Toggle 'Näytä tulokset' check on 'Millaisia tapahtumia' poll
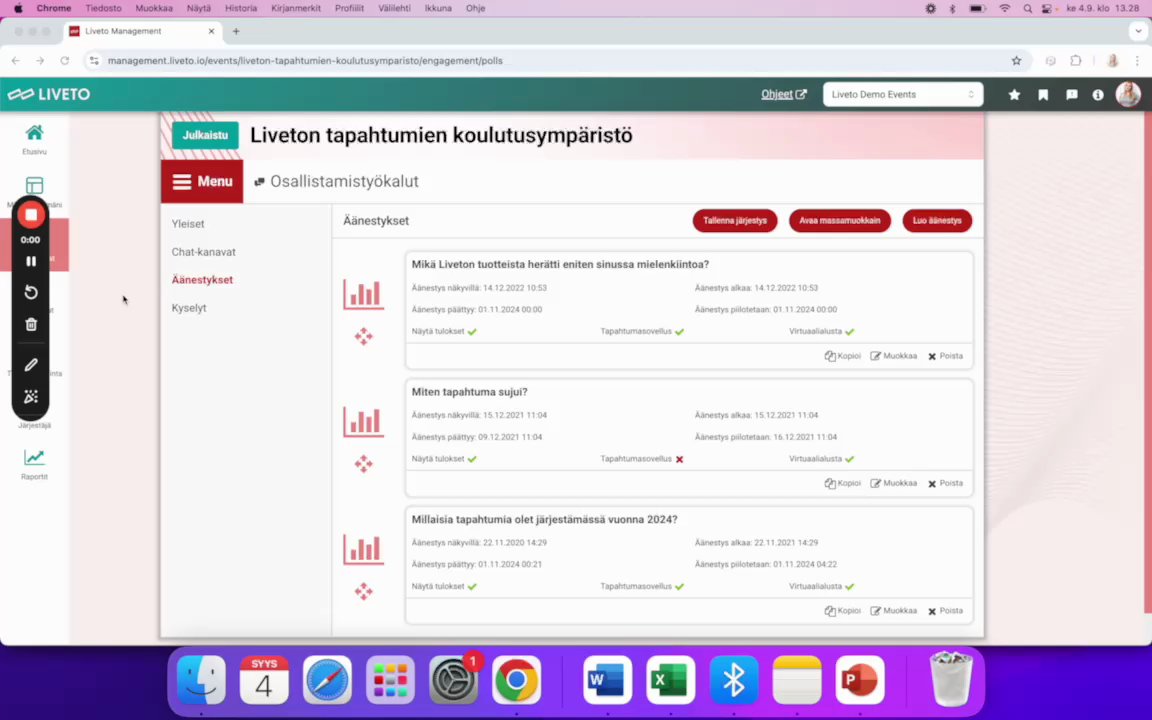Image resolution: width=1152 pixels, height=720 pixels. click(x=472, y=586)
